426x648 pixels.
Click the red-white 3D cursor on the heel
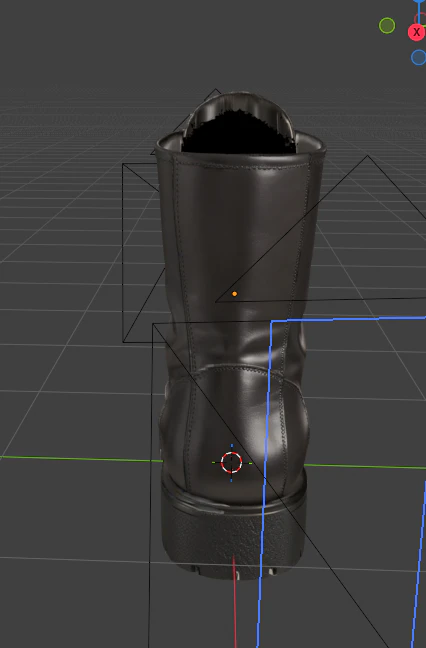tap(231, 462)
